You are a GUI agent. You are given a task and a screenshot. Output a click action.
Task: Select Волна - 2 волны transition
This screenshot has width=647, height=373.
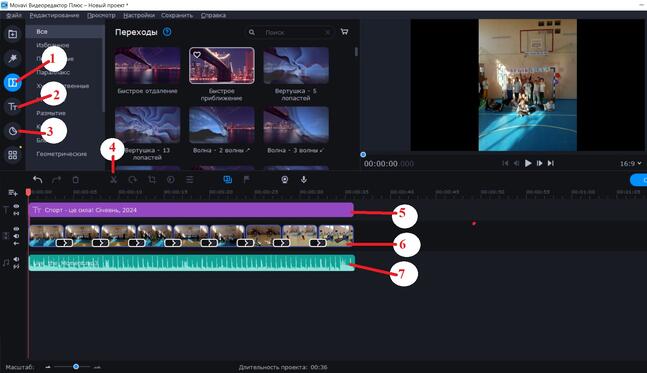pos(222,125)
